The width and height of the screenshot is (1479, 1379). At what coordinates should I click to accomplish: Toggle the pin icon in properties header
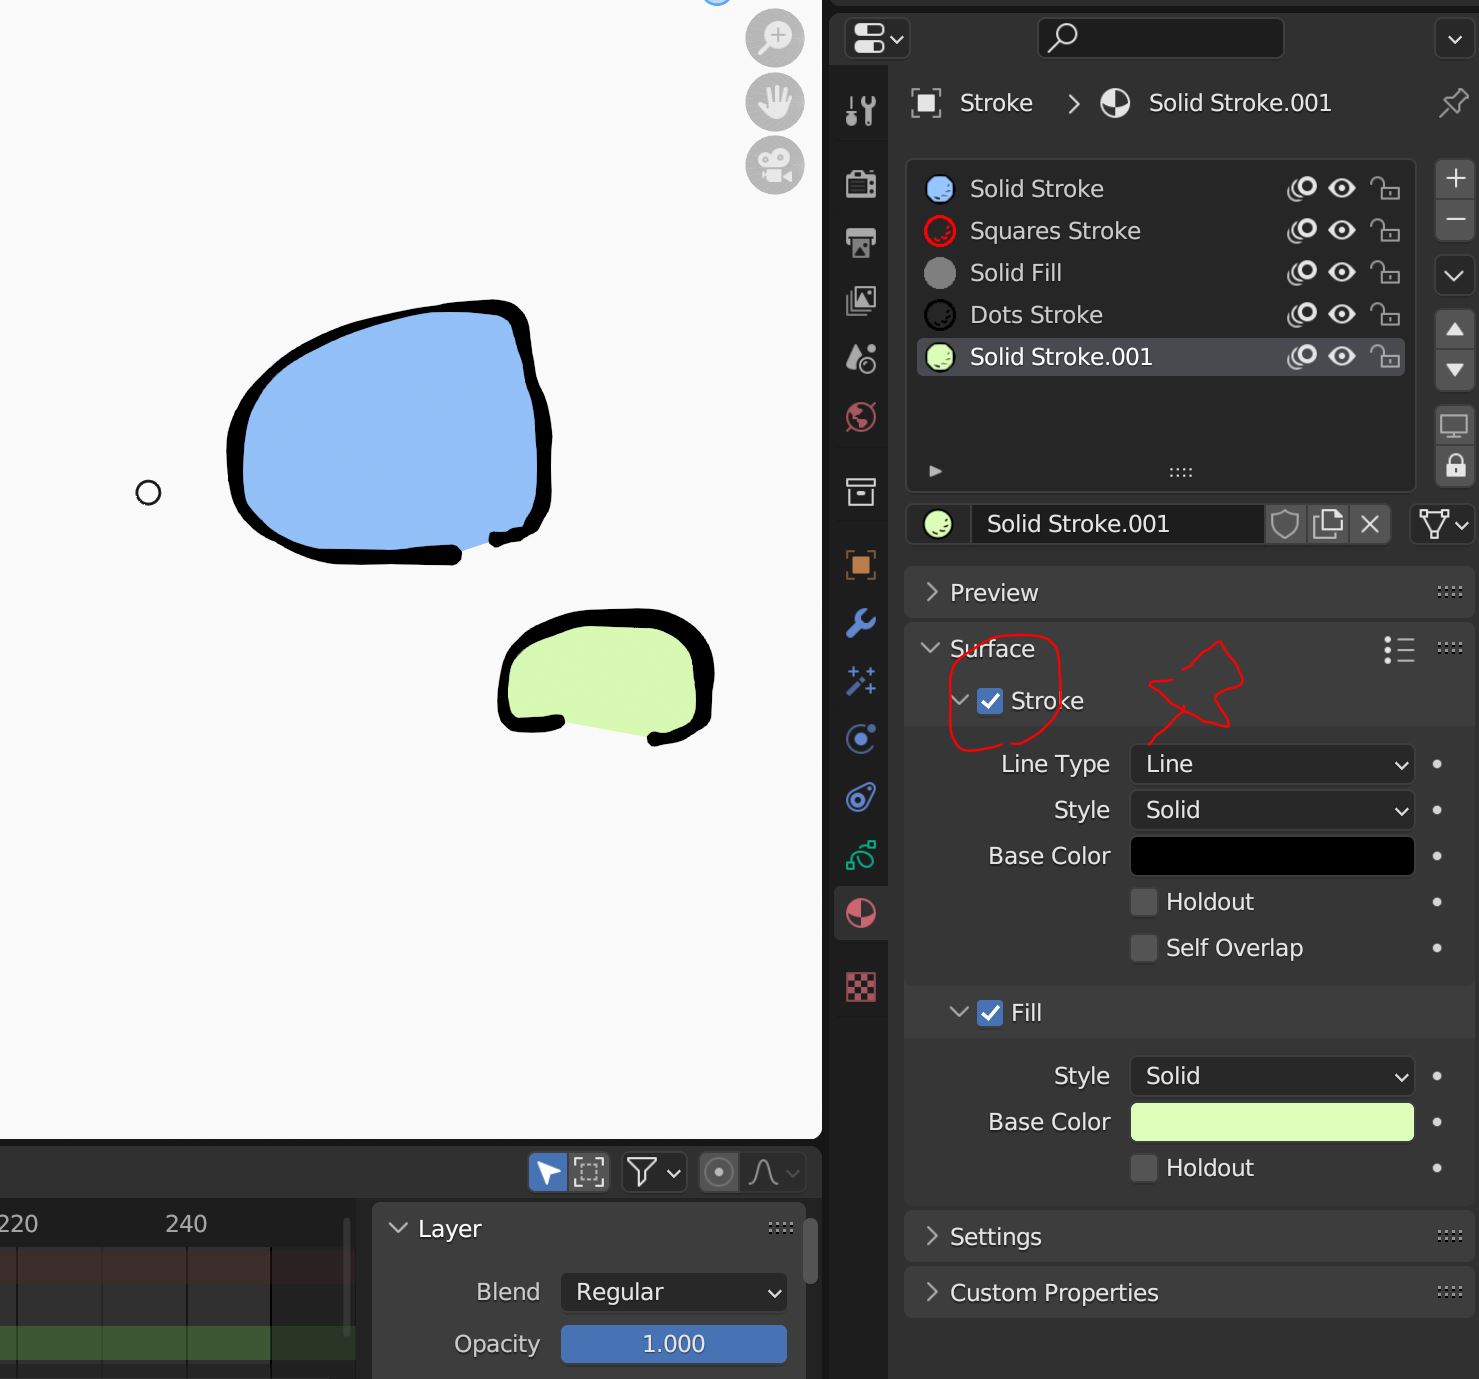[x=1453, y=103]
